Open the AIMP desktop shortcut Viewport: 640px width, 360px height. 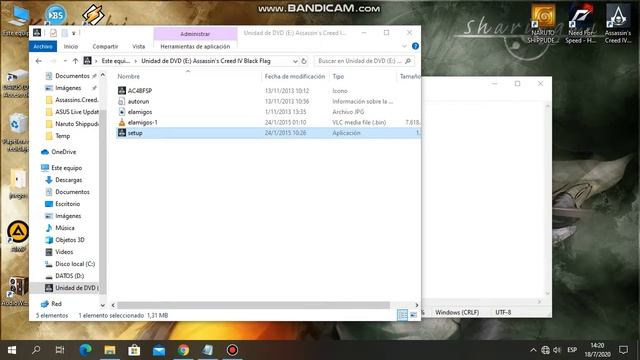[18, 236]
